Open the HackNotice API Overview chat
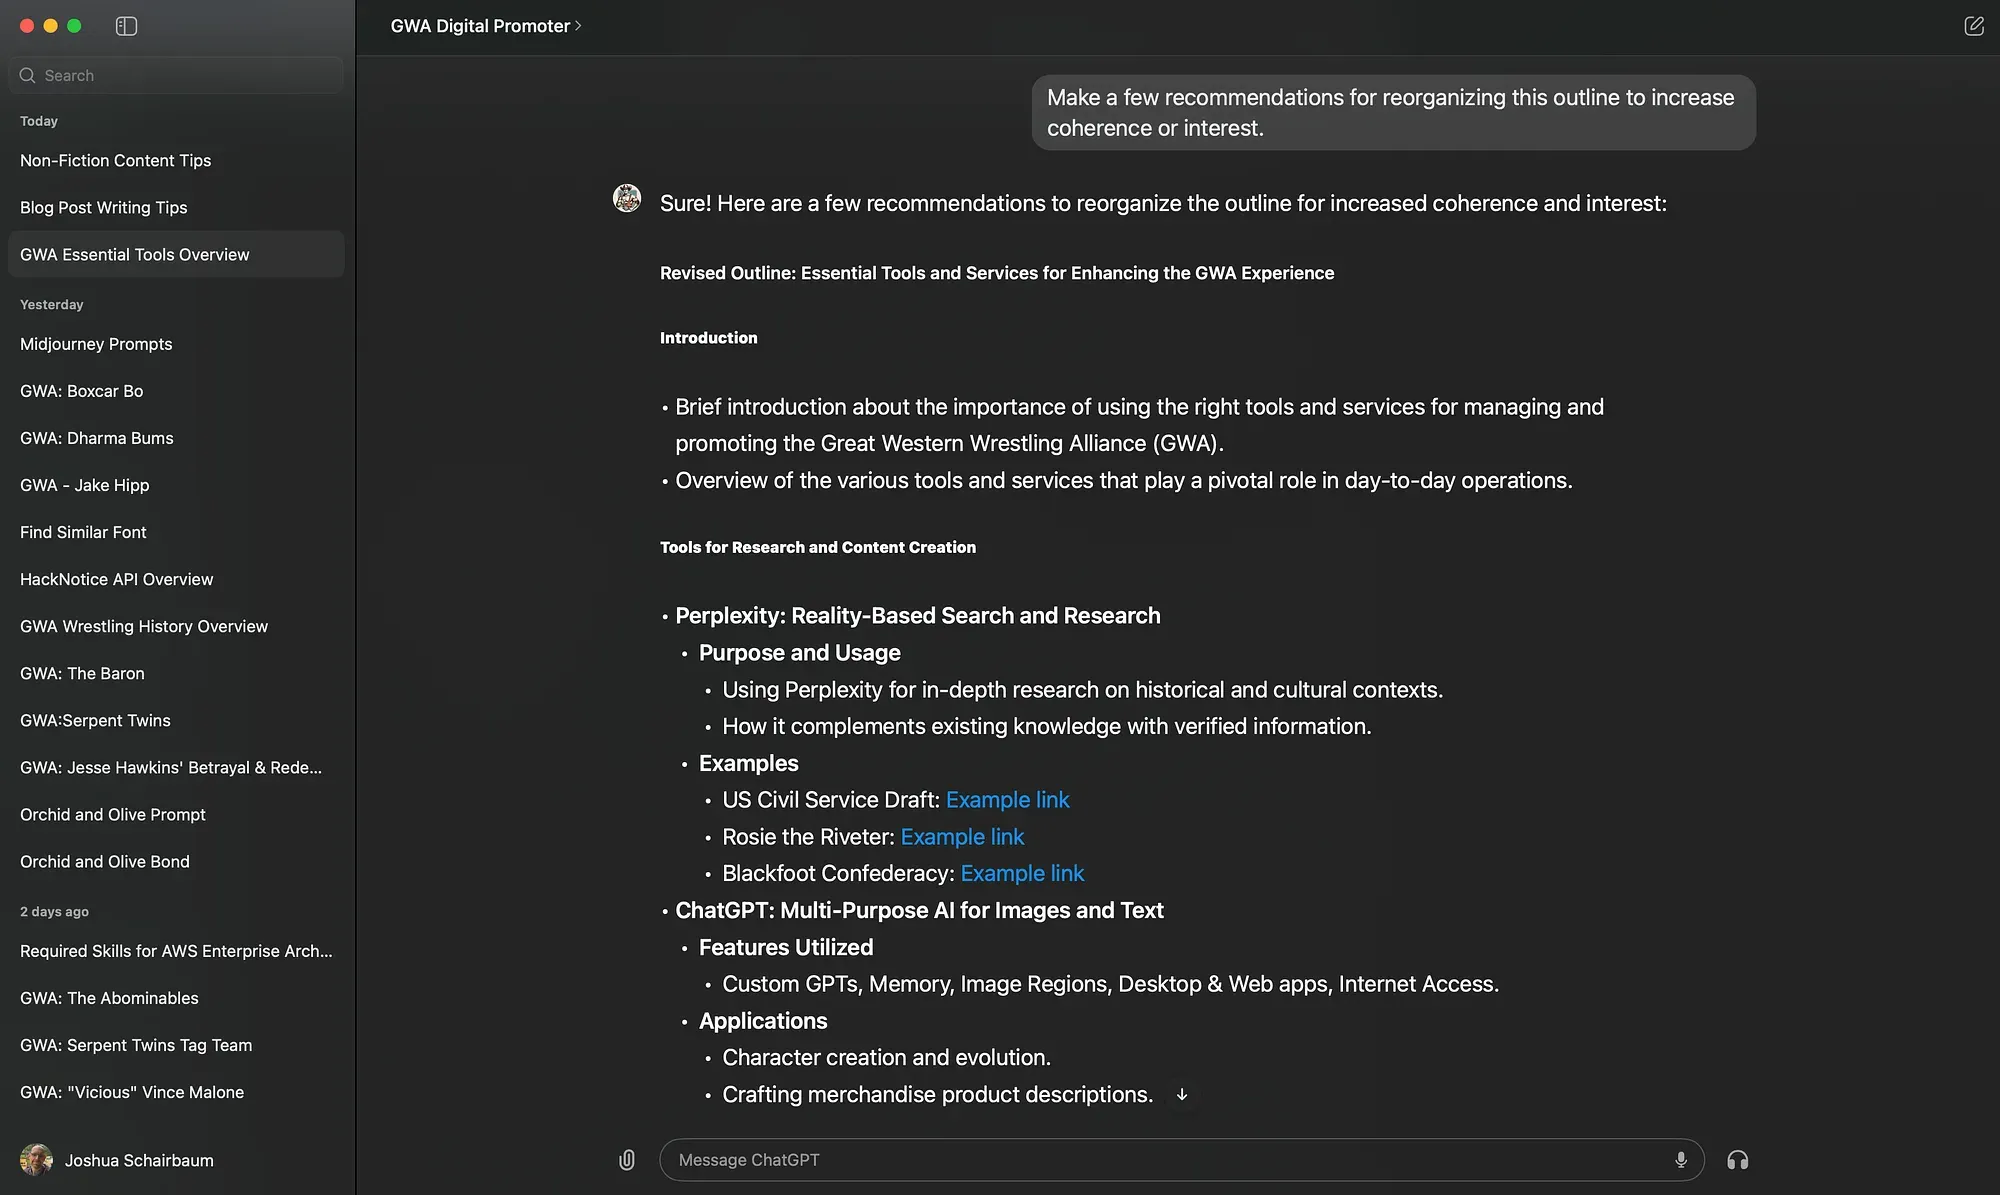Viewport: 2000px width, 1195px height. 176,579
